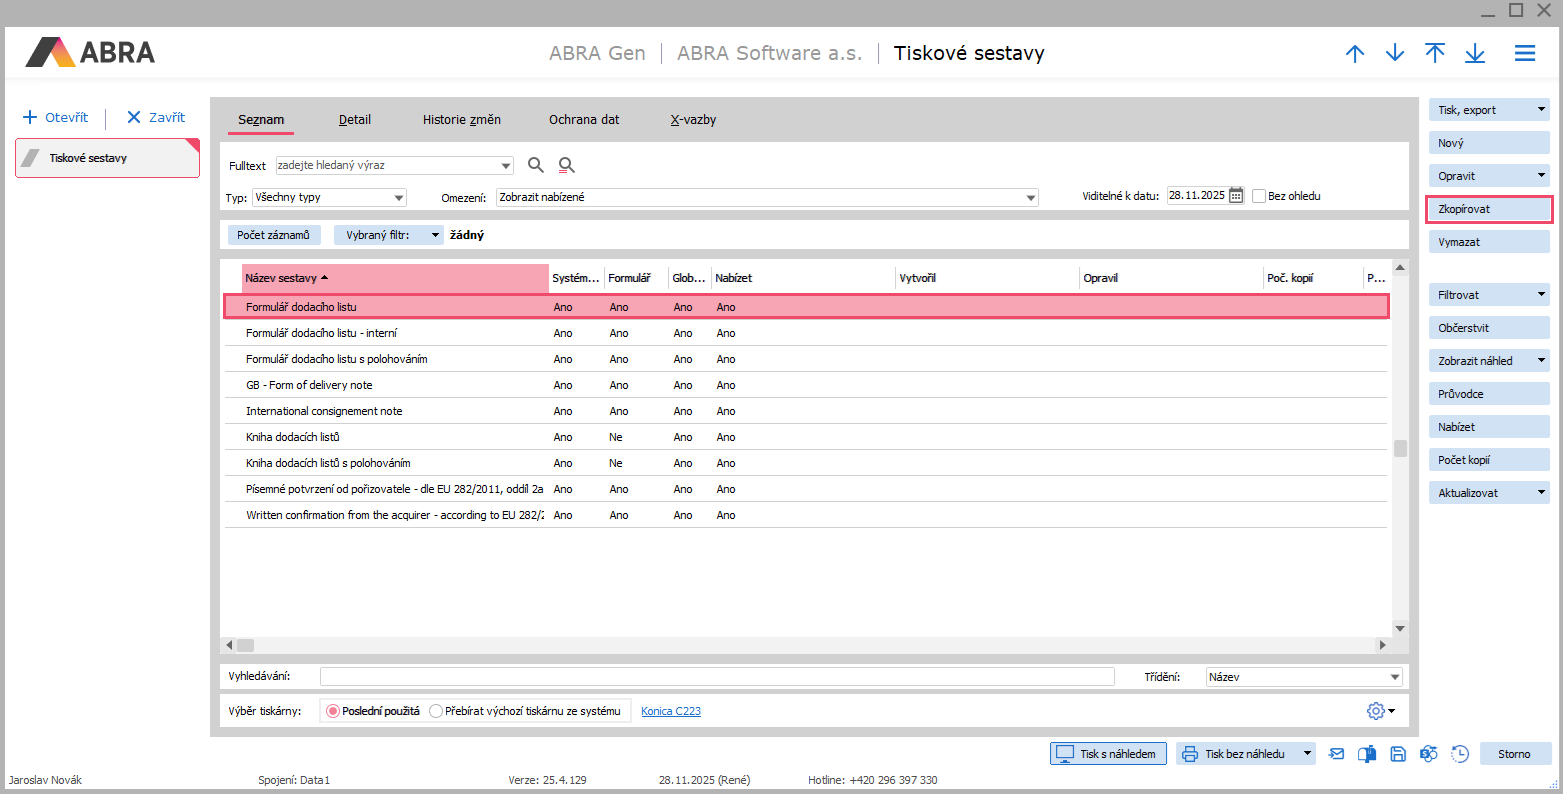
Task: Expand the Vybraný filtr dropdown
Action: tap(435, 235)
